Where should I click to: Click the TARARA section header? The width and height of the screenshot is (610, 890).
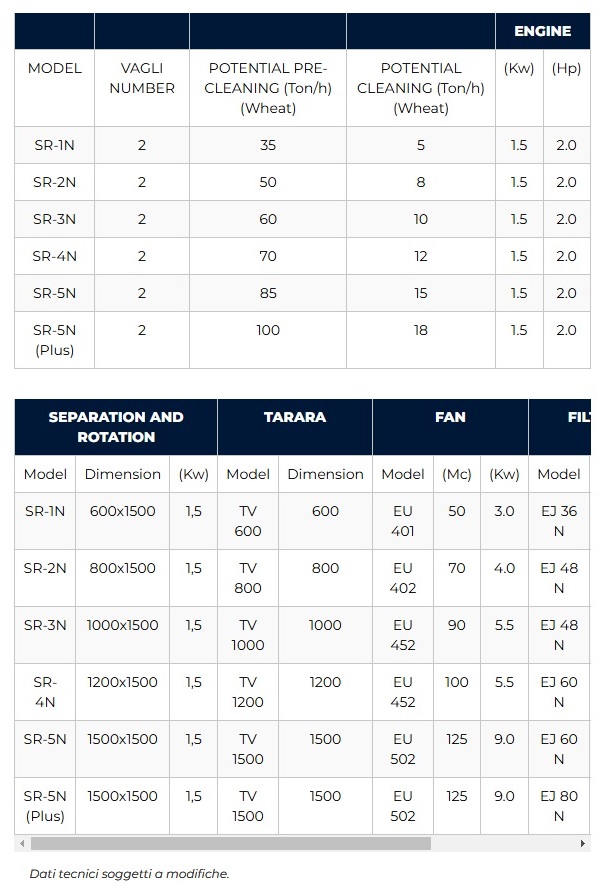pos(295,417)
